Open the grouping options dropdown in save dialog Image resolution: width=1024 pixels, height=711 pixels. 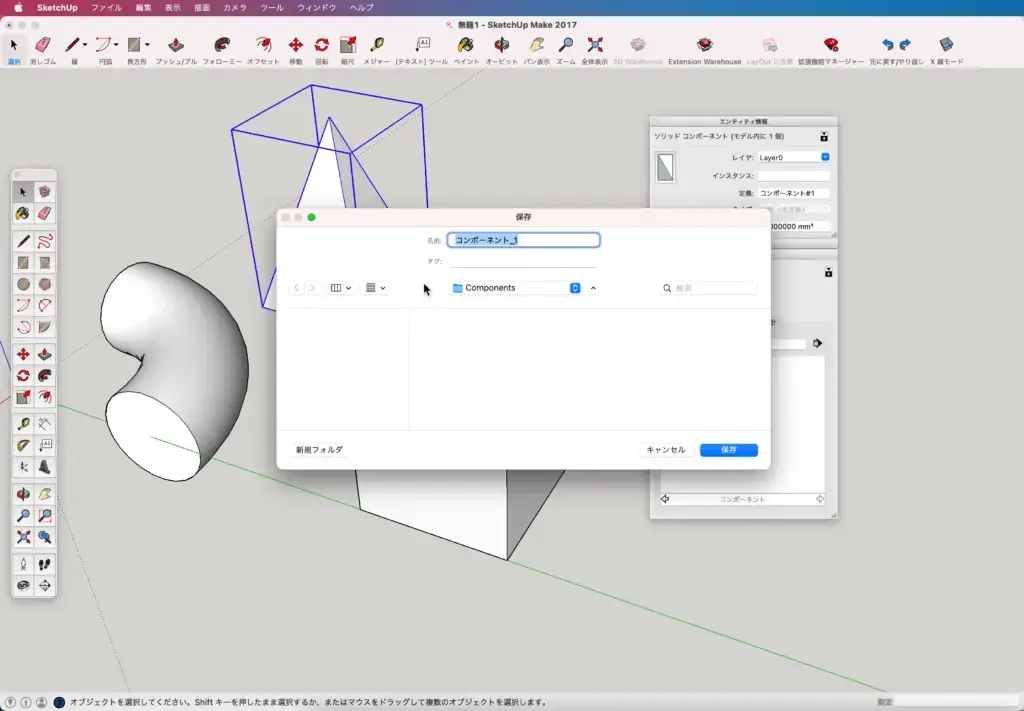click(376, 288)
